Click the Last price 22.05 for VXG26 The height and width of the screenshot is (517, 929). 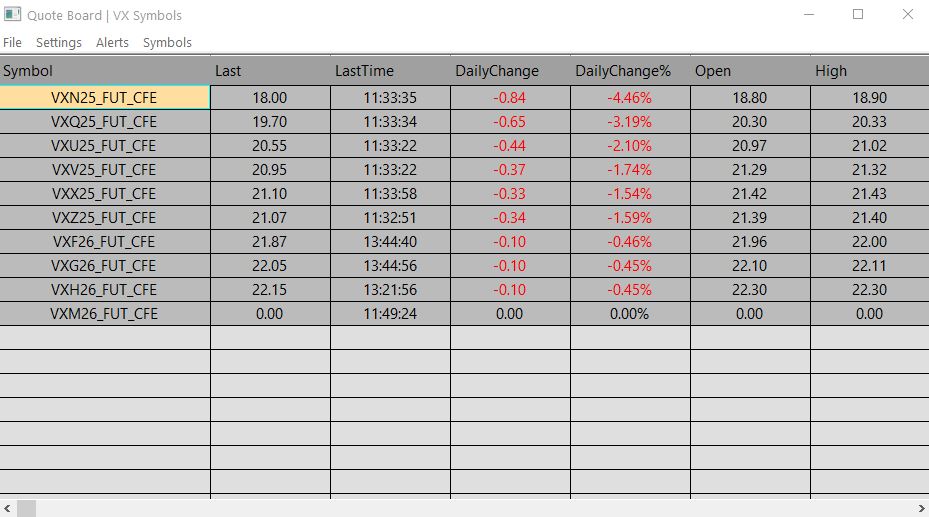[x=270, y=266]
